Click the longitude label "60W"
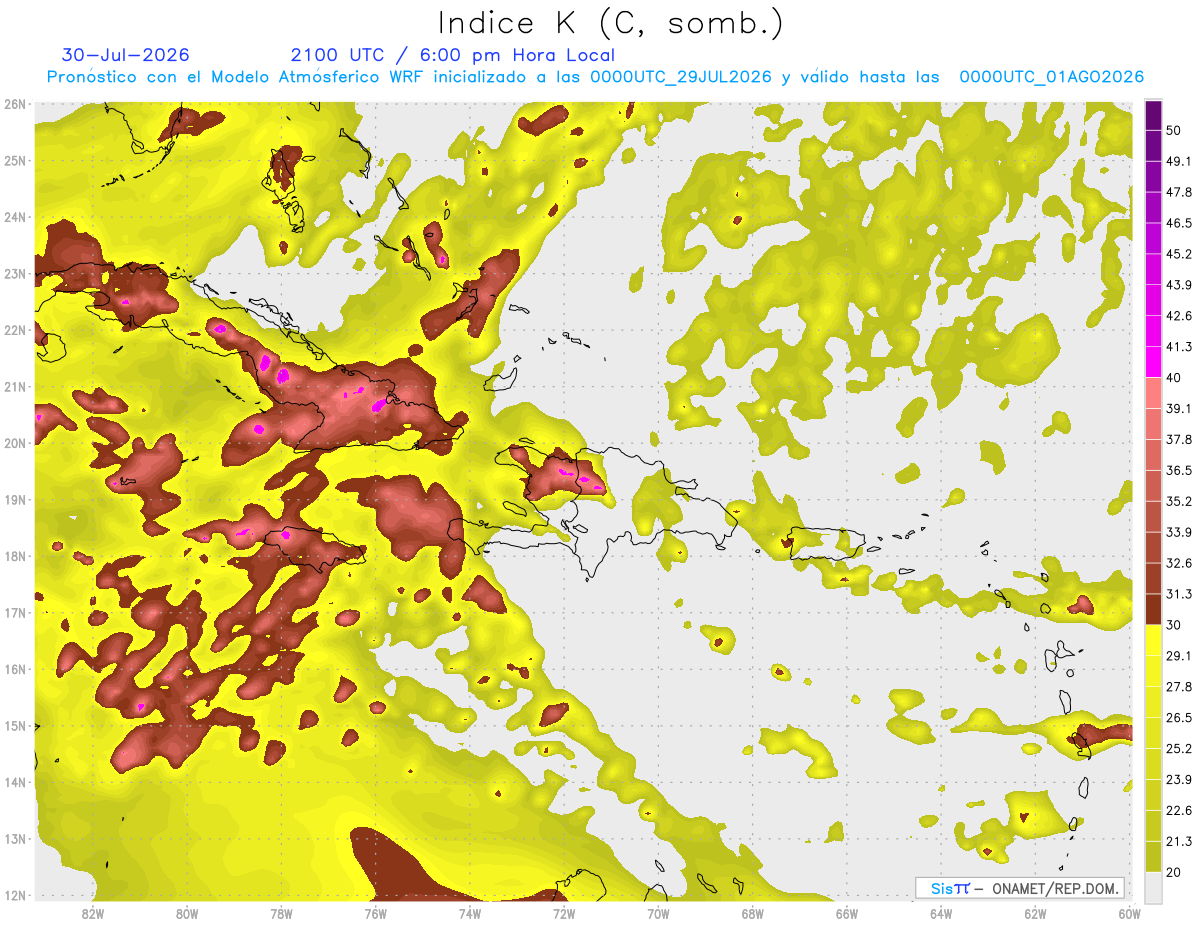 (x=1129, y=914)
